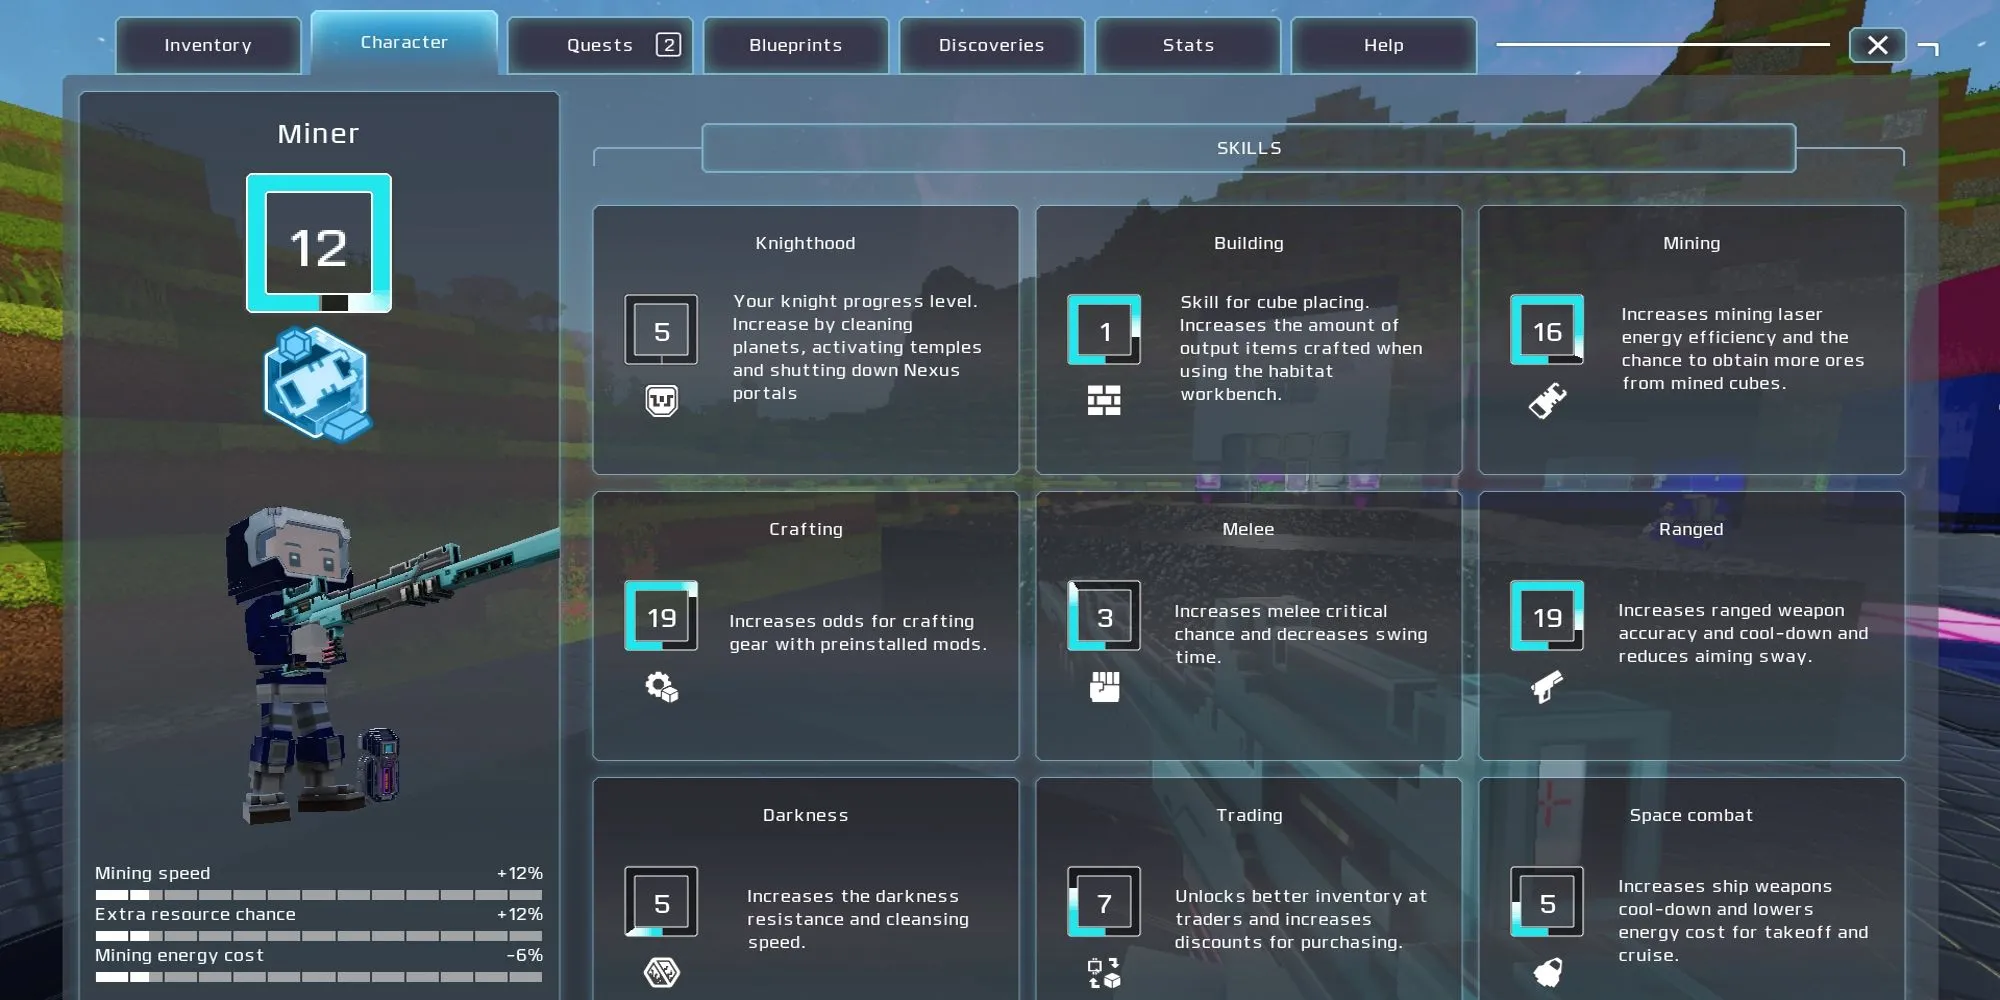This screenshot has height=1000, width=2000.
Task: Select the character level 12 box
Action: [x=319, y=243]
